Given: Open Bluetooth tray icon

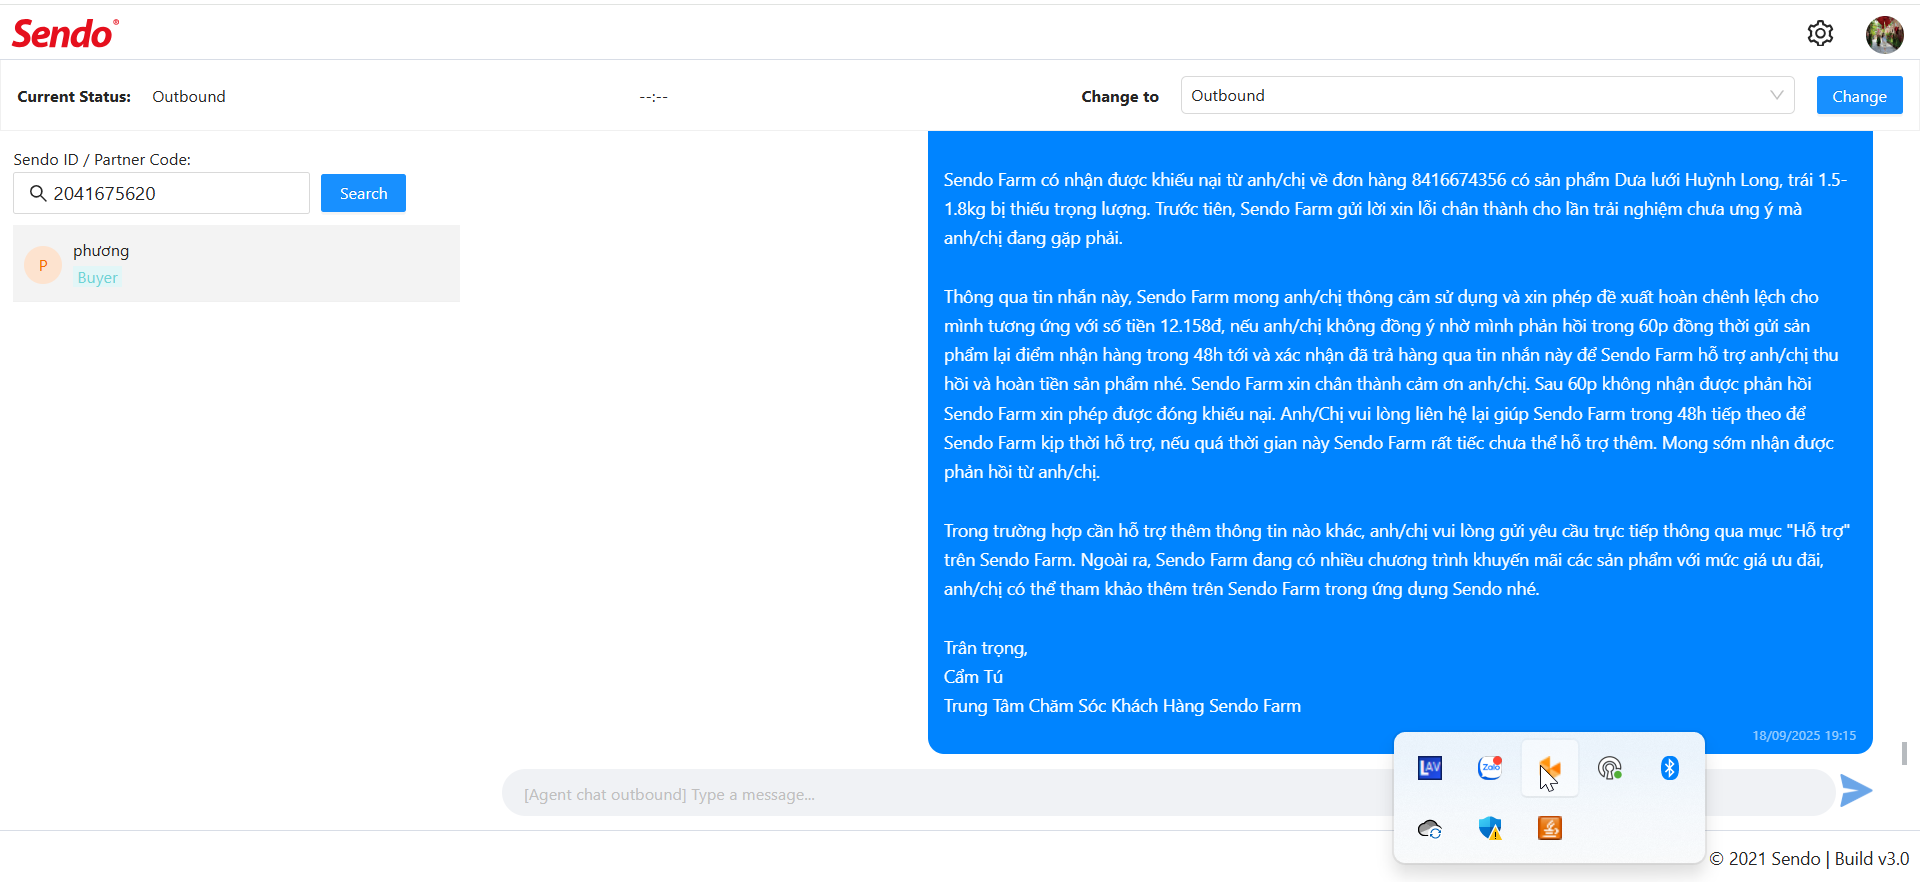Looking at the screenshot, I should coord(1670,768).
